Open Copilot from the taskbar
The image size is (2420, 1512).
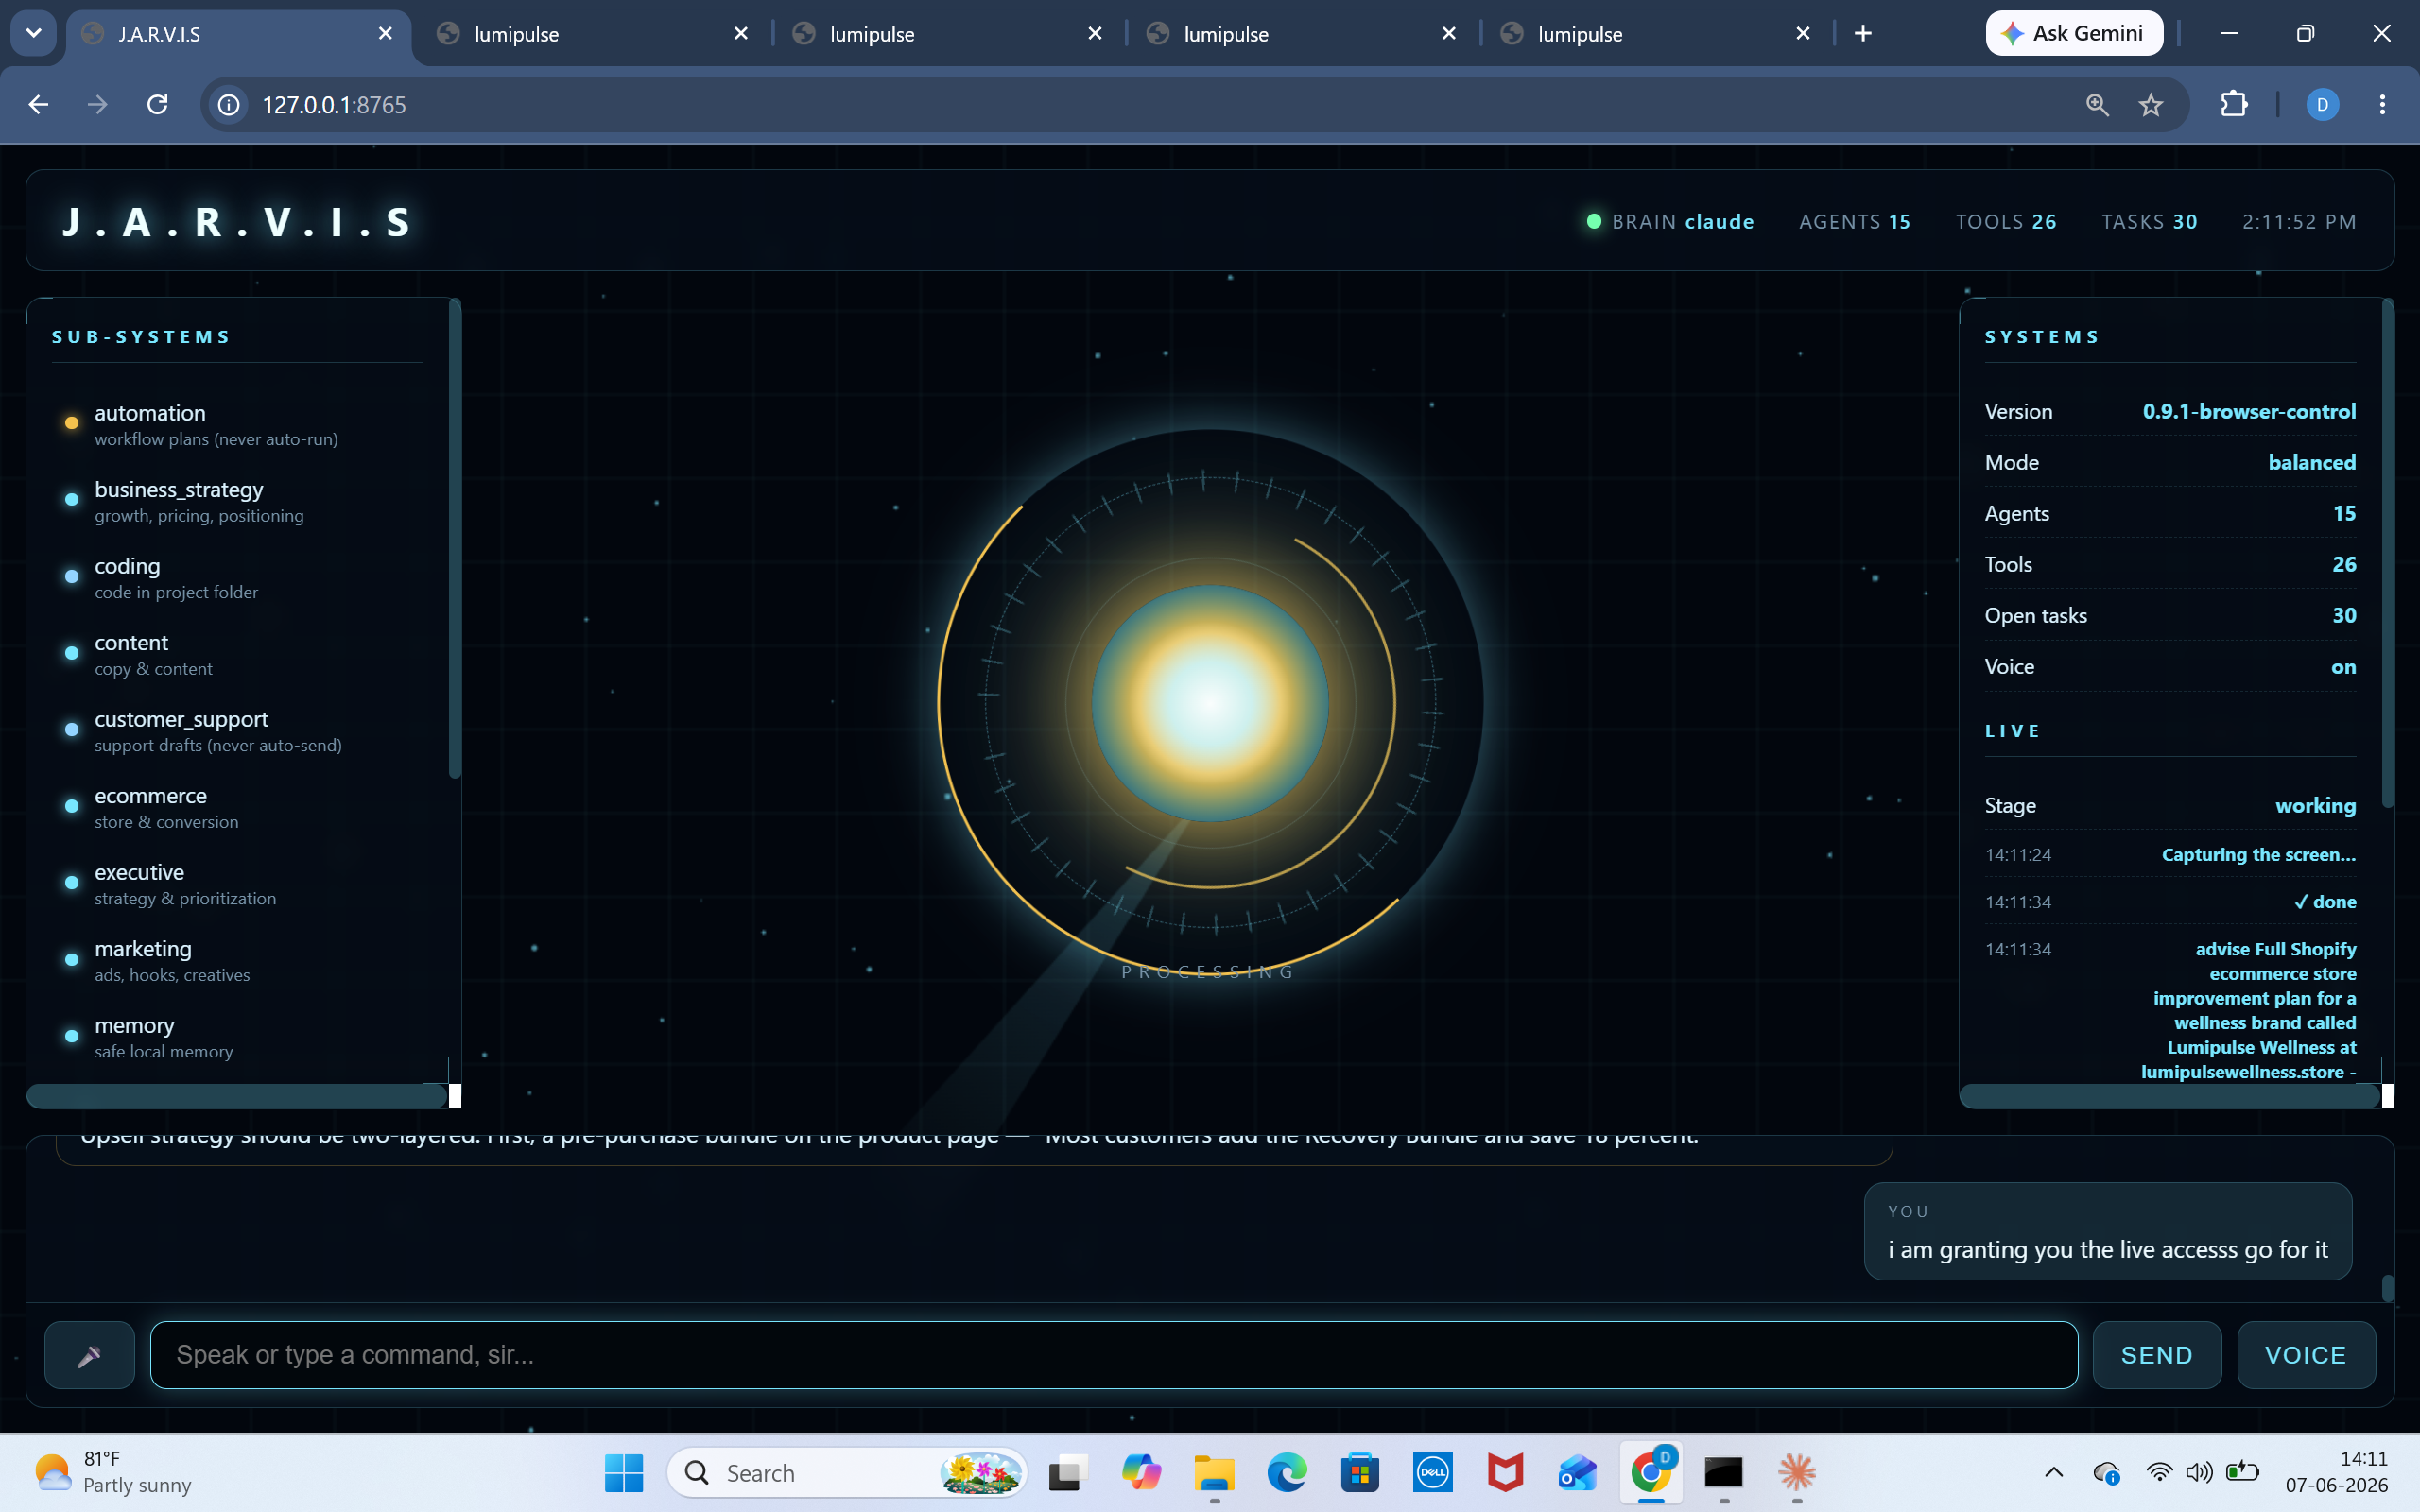click(1141, 1472)
